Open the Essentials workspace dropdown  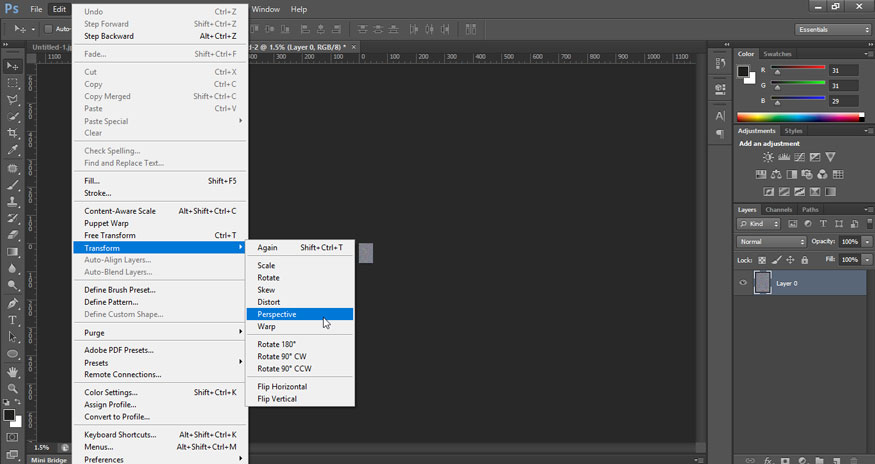point(833,30)
